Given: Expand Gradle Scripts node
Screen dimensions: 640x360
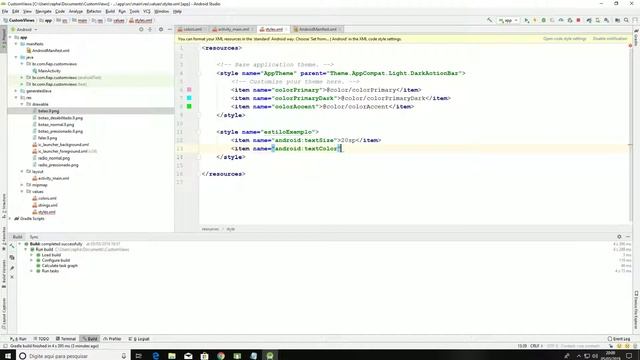Looking at the screenshot, I should click(x=11, y=218).
